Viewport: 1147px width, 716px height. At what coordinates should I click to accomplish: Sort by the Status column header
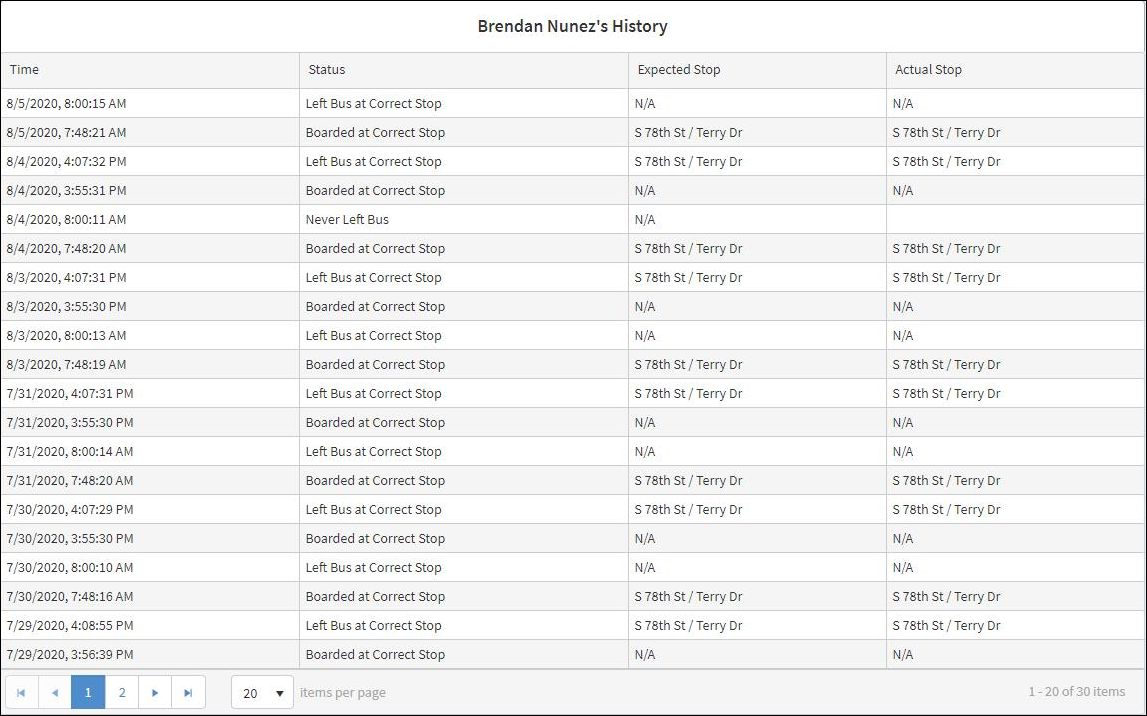click(327, 70)
